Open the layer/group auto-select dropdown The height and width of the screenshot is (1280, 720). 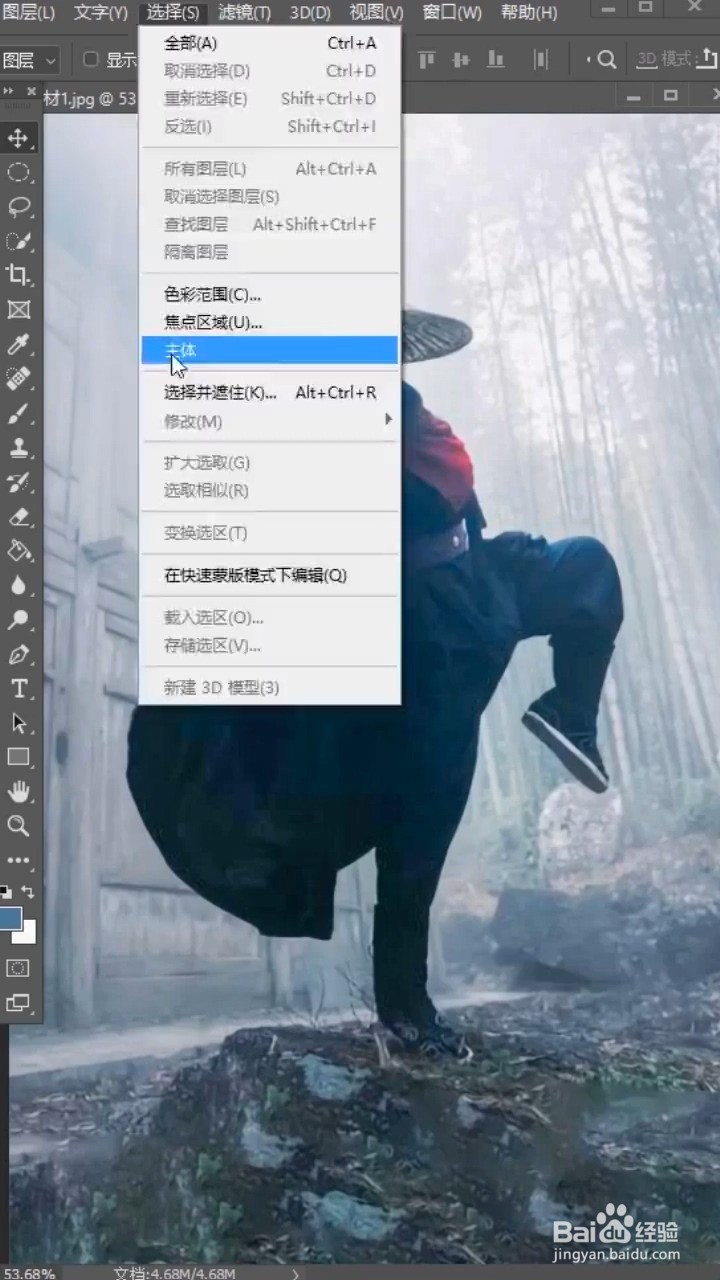coord(30,60)
